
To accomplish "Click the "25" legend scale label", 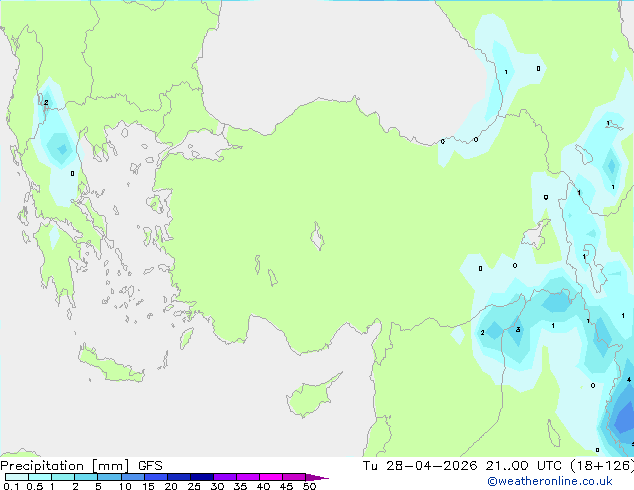I will [x=194, y=486].
